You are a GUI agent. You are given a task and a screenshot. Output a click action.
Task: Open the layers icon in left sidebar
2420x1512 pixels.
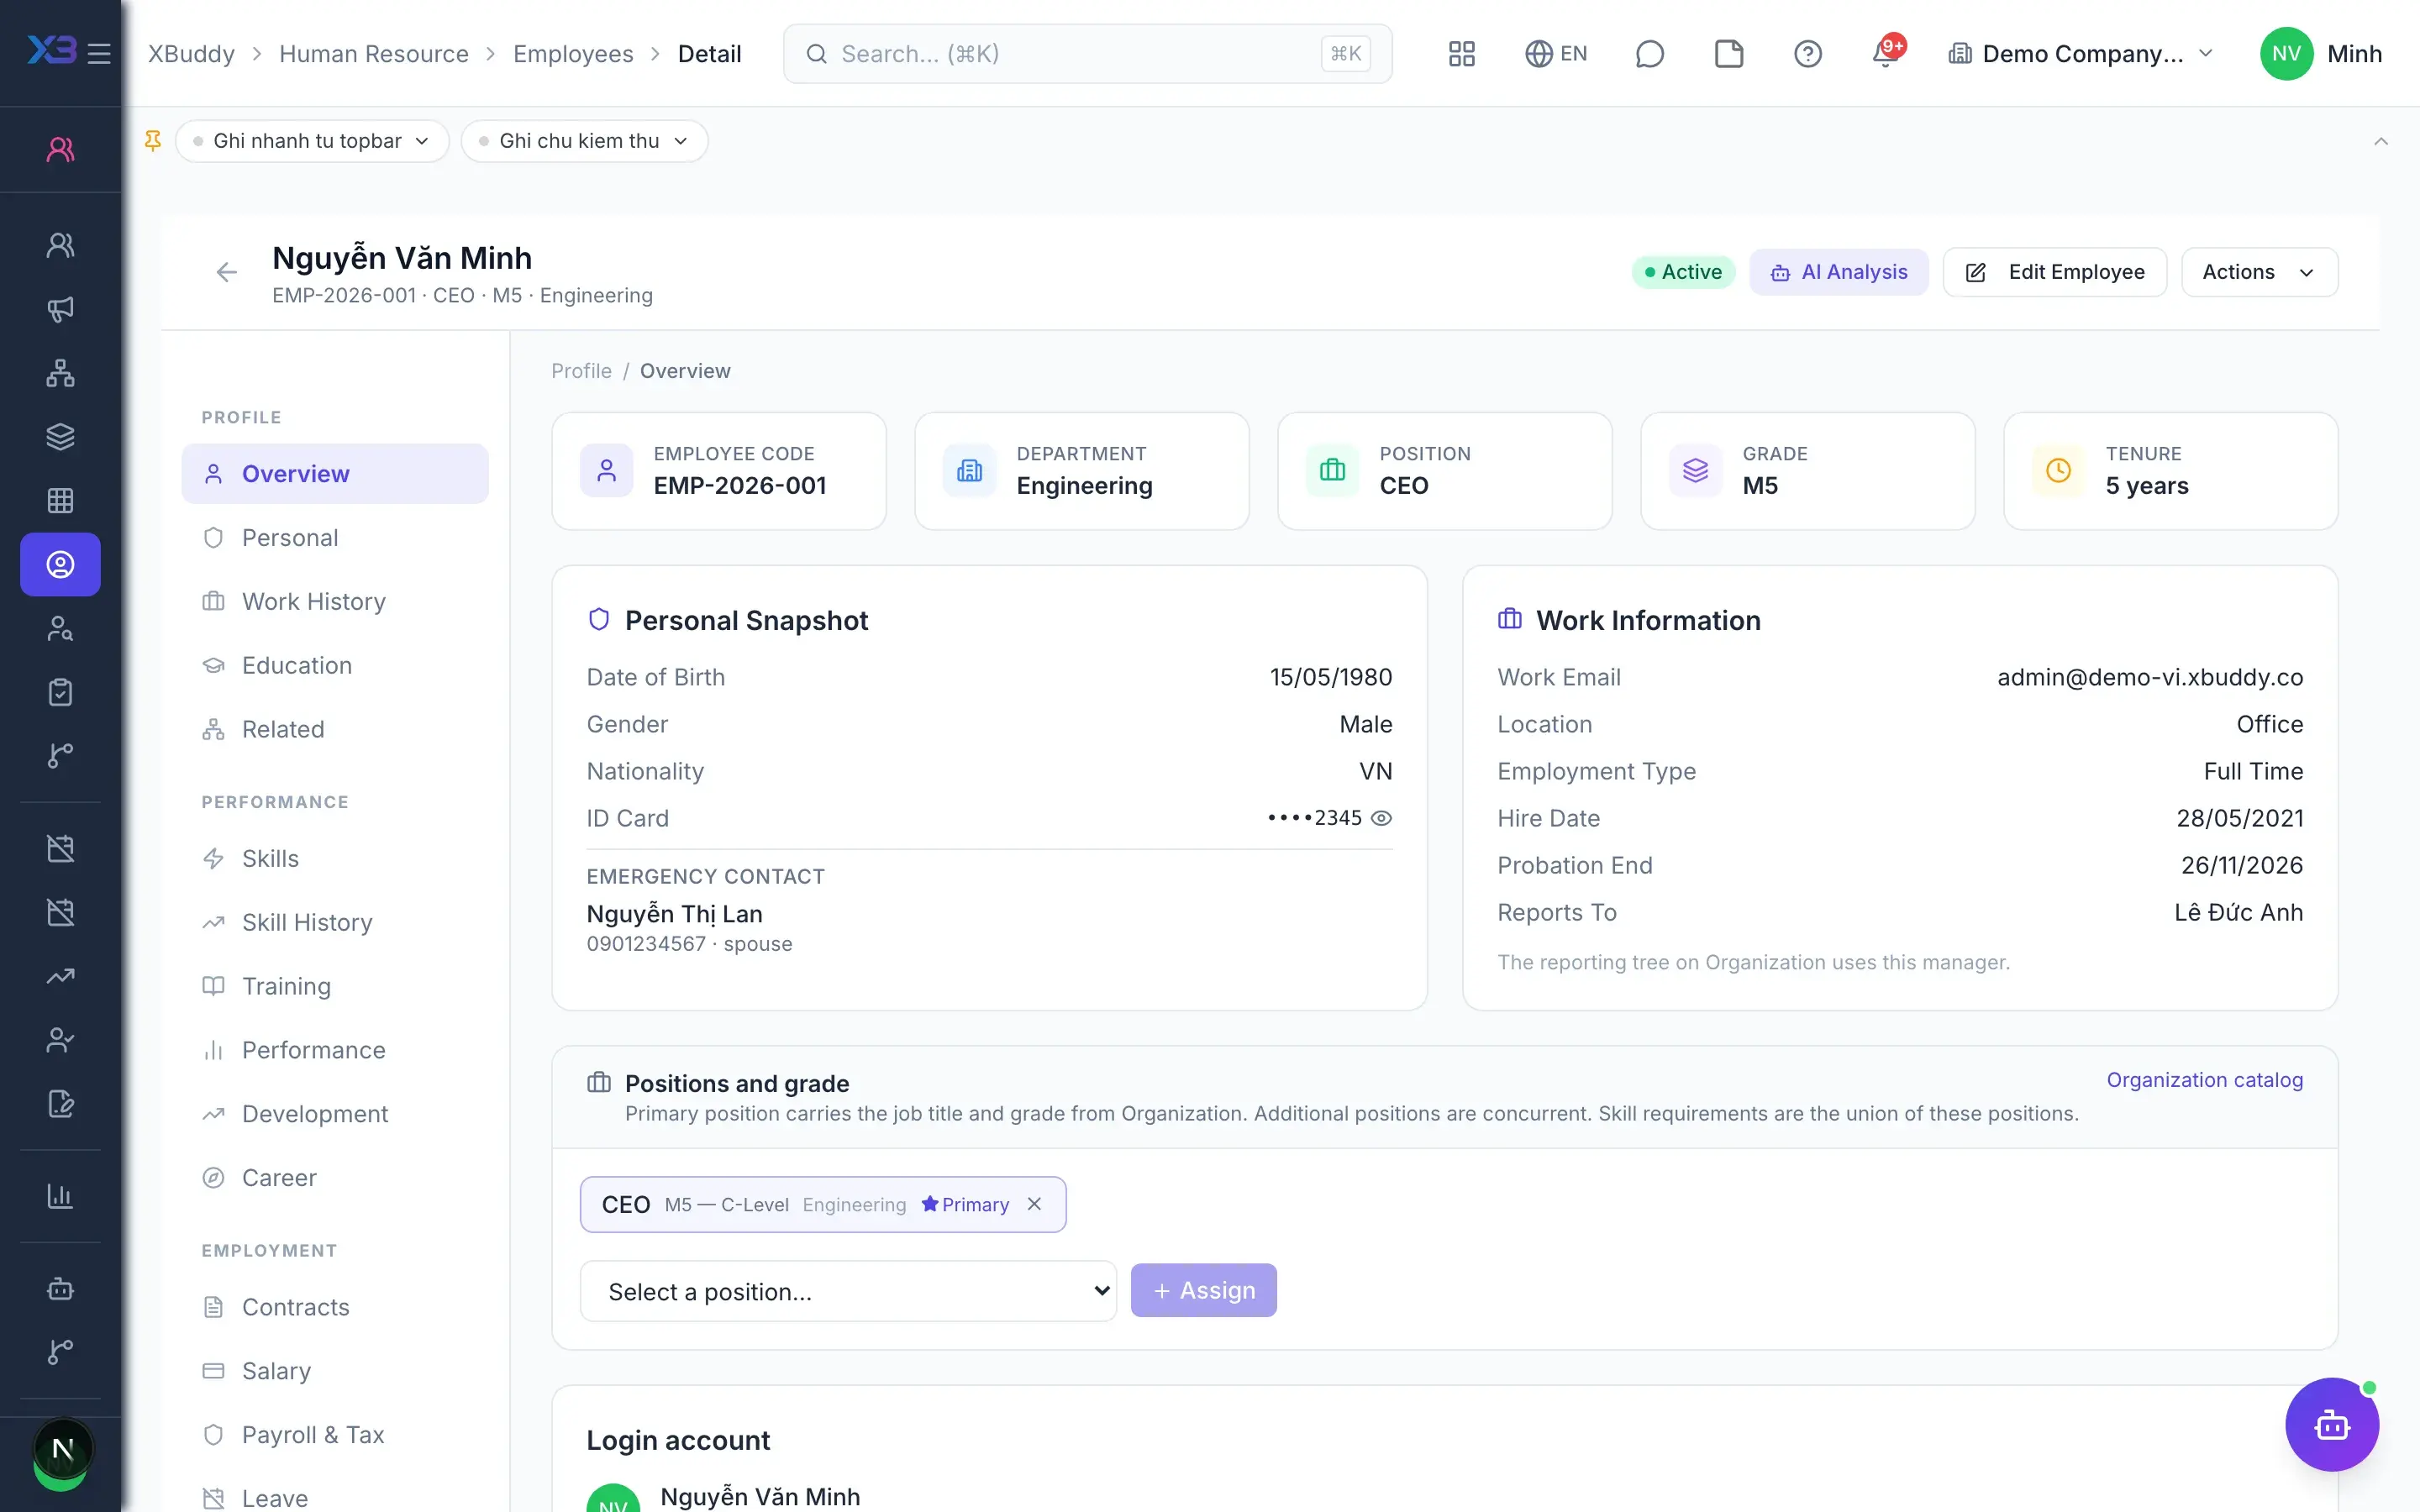click(60, 437)
